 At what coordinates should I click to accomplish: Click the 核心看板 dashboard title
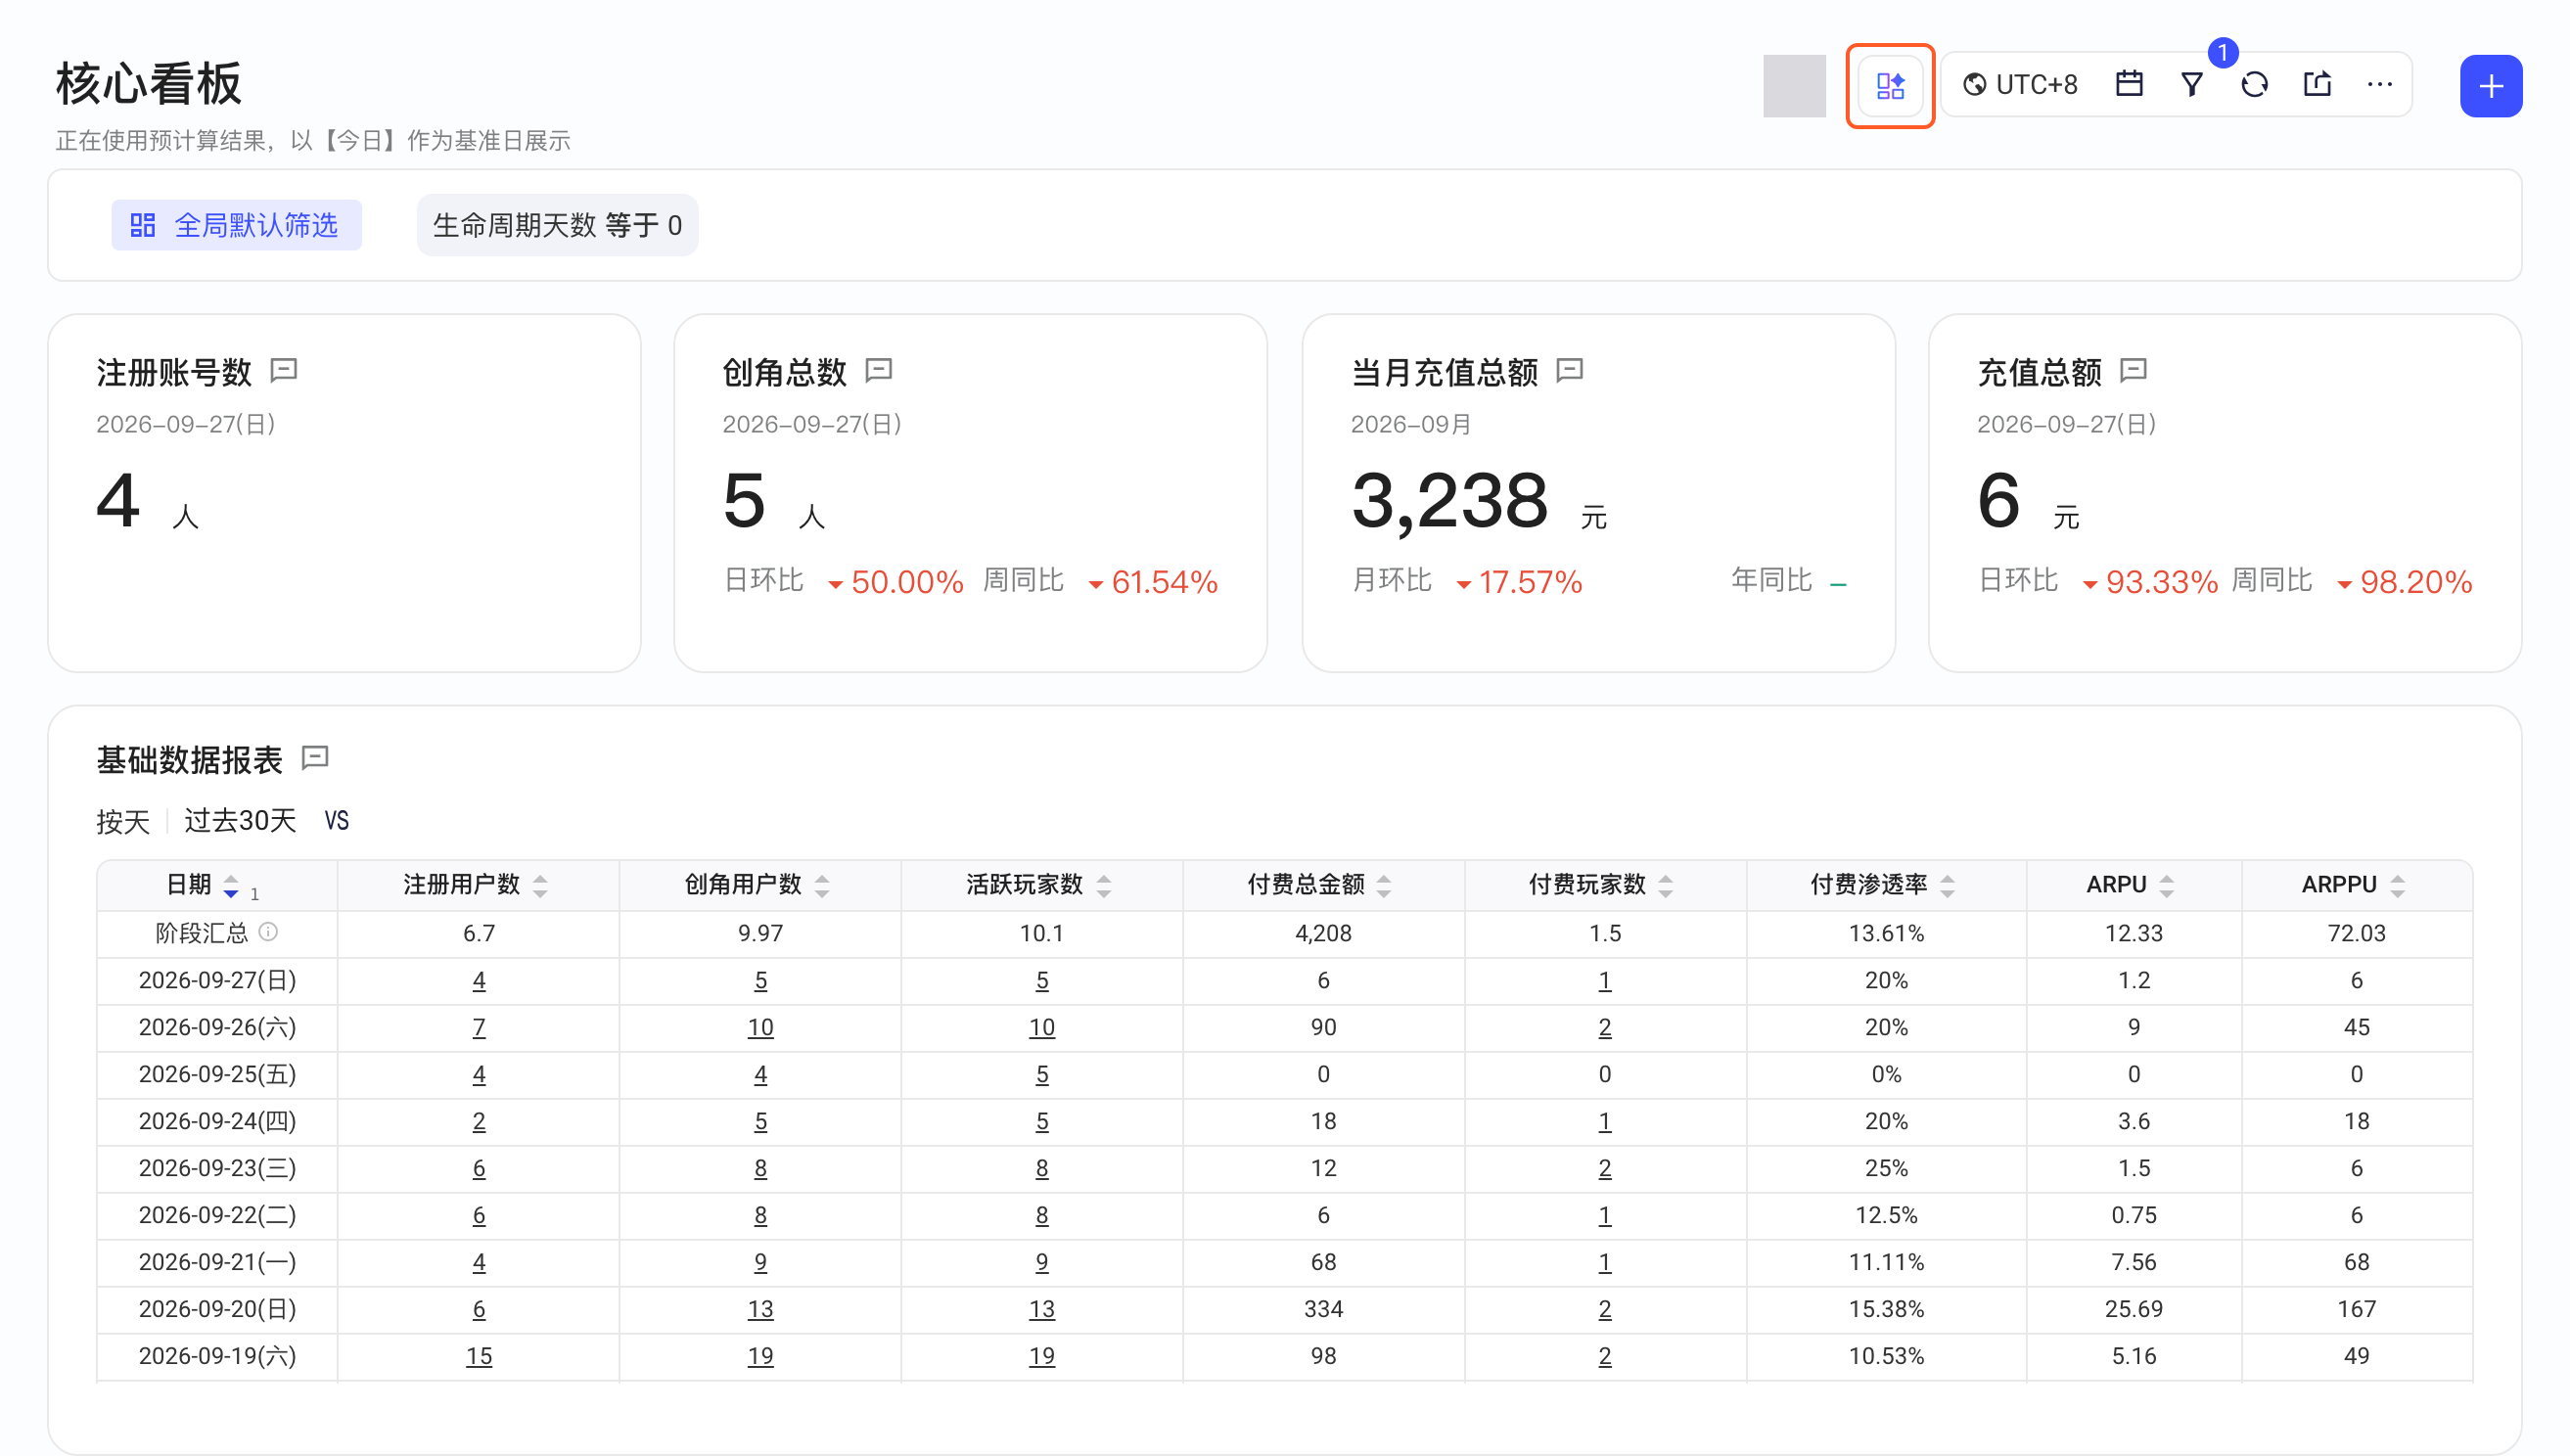[149, 83]
